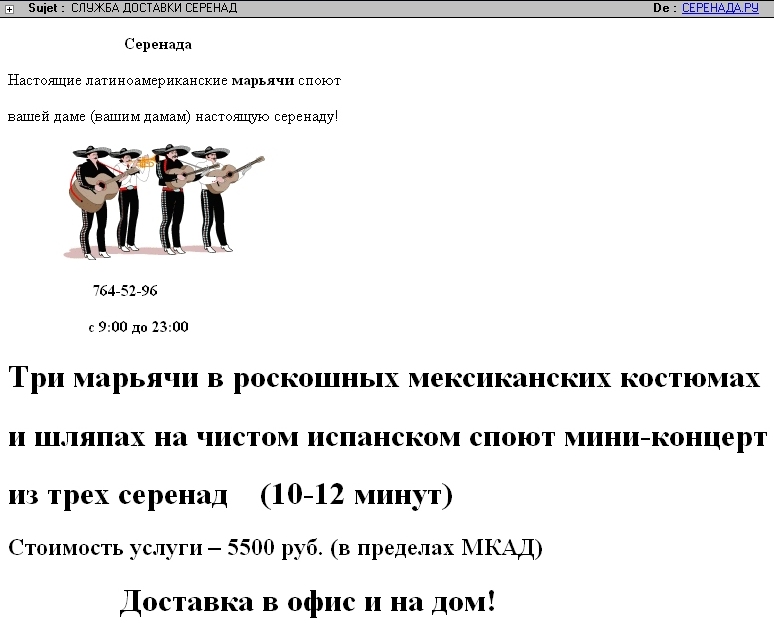Click the bold word марьячи in first line

(x=263, y=80)
